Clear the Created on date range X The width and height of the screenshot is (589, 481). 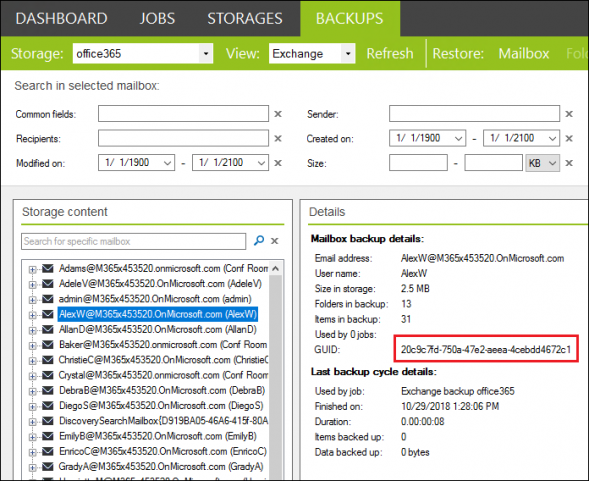[x=569, y=138]
